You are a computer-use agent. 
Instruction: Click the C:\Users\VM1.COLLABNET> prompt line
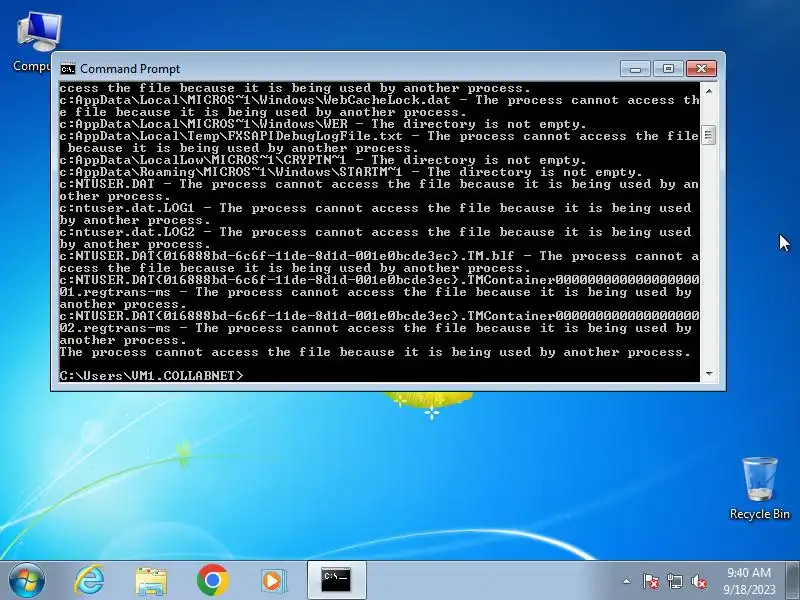click(152, 376)
